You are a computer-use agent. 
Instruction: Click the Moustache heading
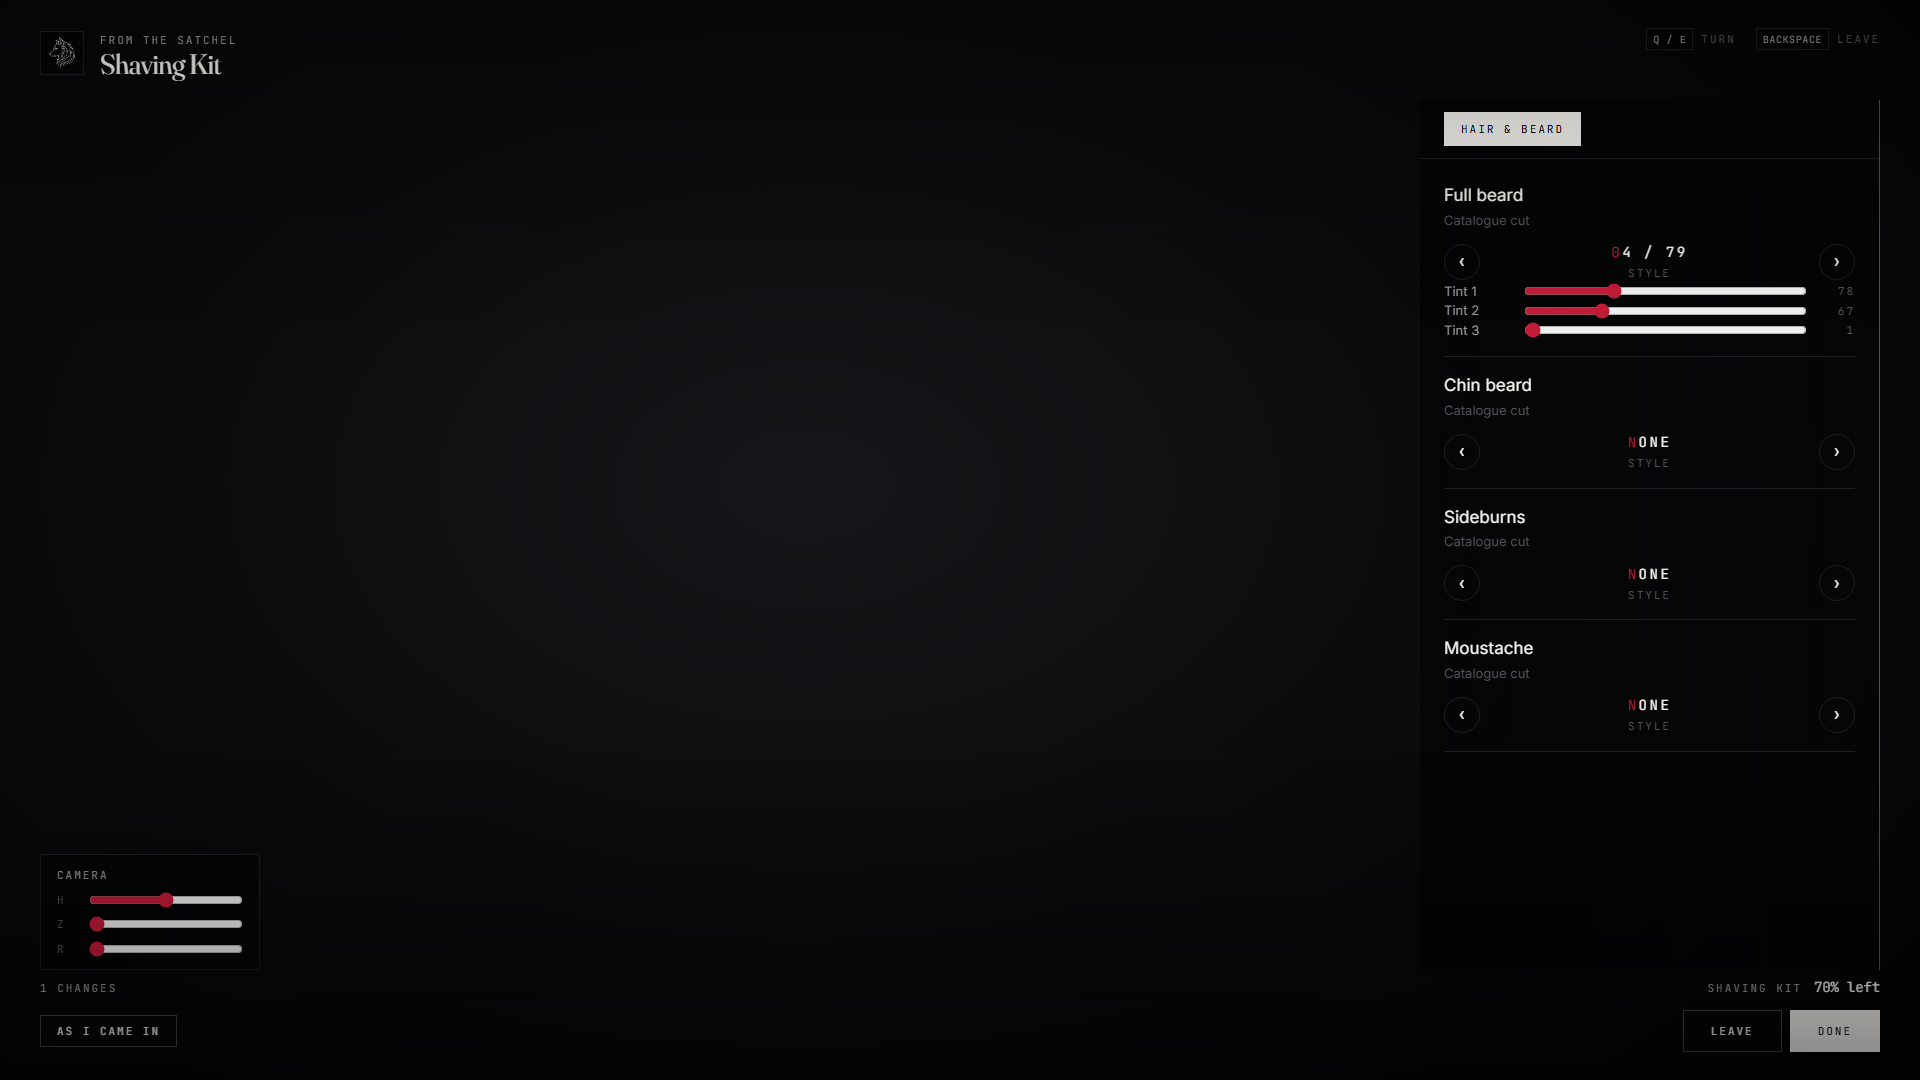1488,648
